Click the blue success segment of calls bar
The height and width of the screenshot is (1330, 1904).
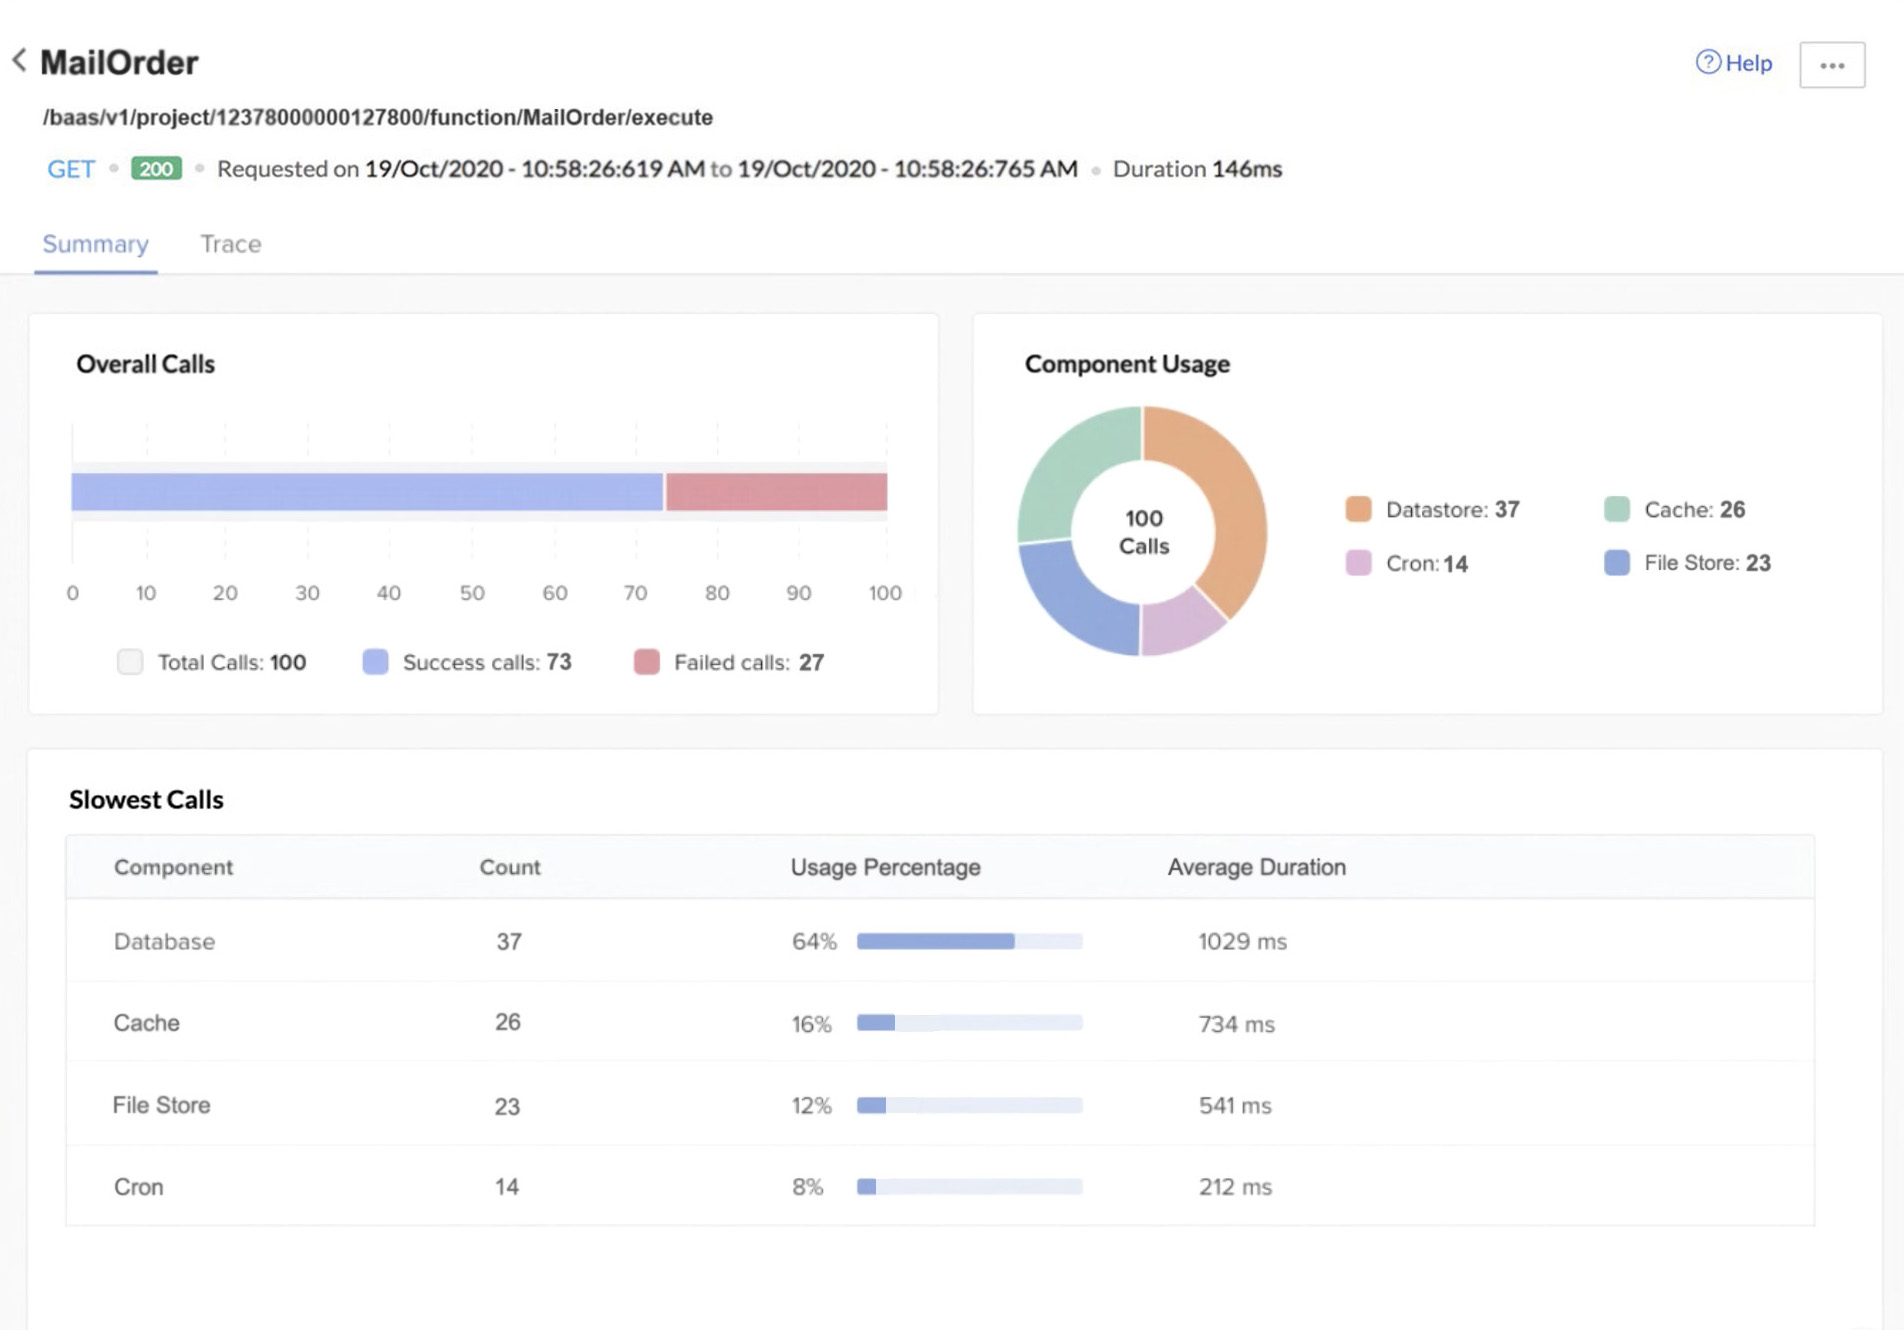(366, 492)
